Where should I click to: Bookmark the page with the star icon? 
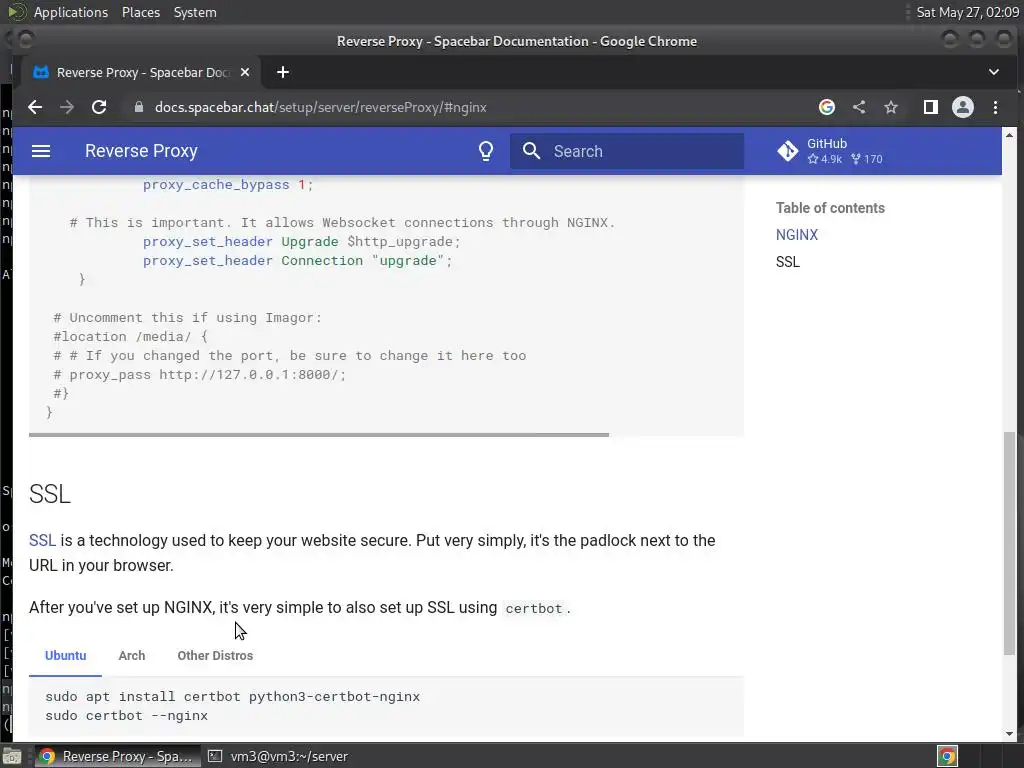coord(891,107)
